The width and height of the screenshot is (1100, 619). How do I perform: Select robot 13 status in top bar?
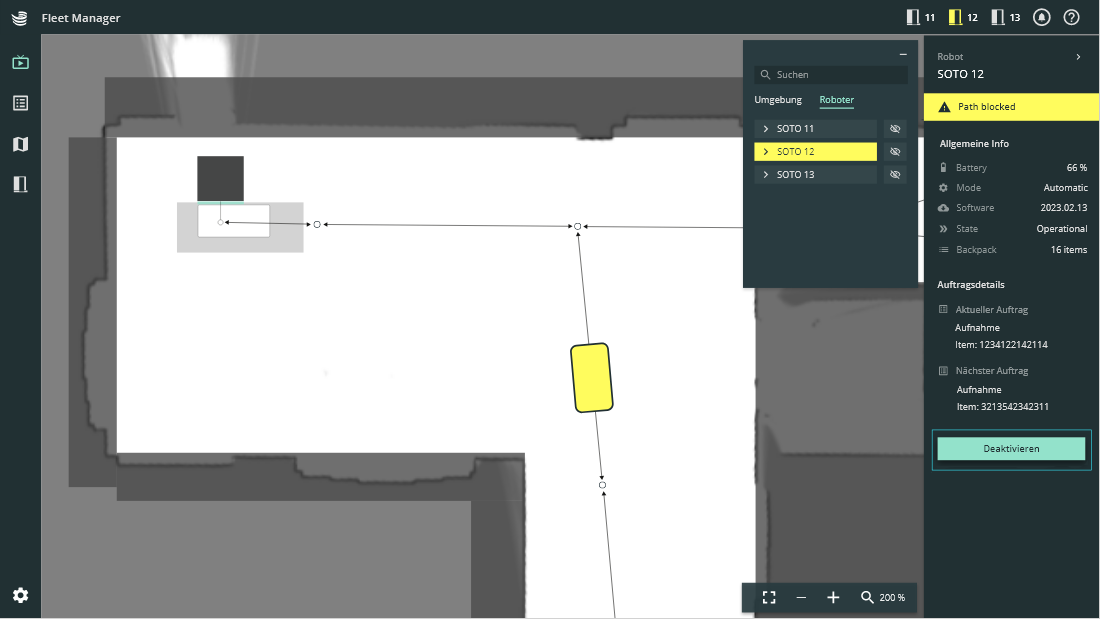pos(1005,18)
